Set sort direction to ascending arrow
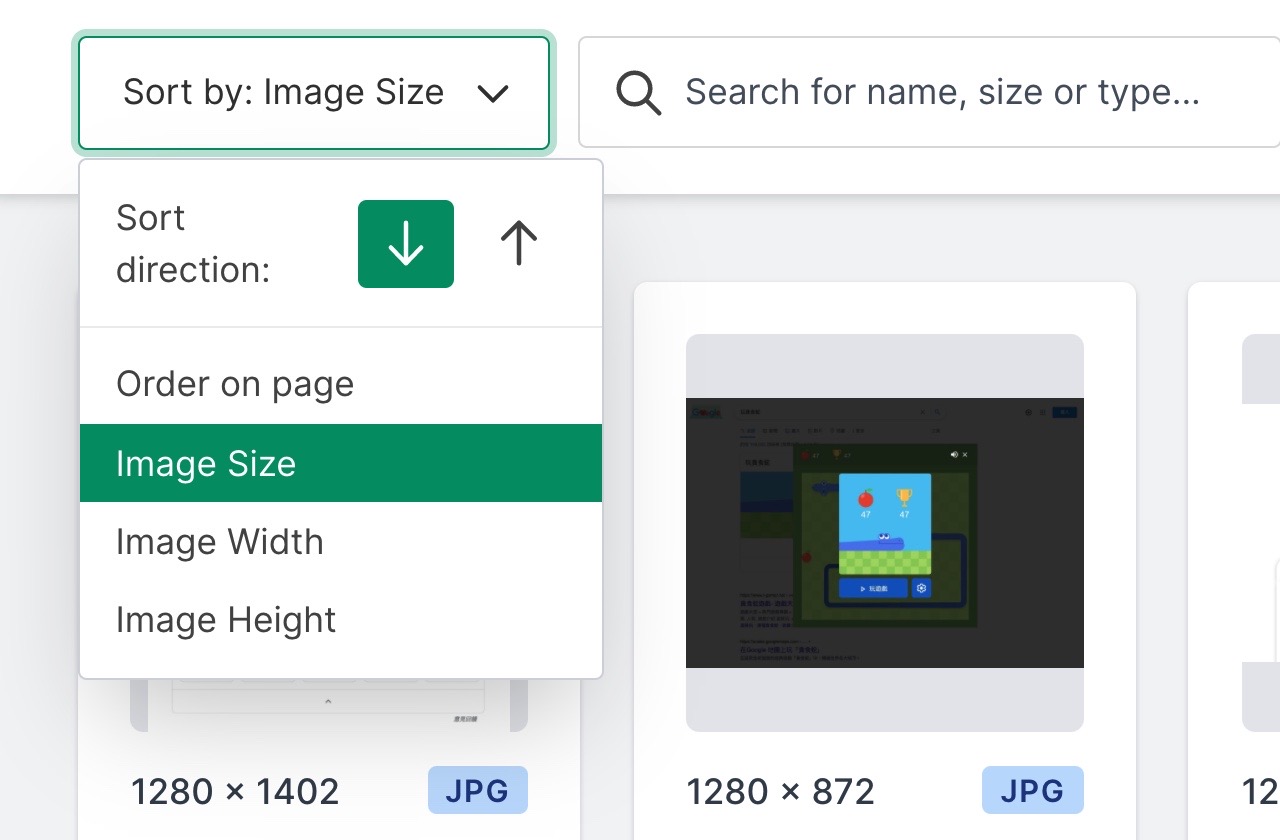The width and height of the screenshot is (1280, 840). pos(519,244)
